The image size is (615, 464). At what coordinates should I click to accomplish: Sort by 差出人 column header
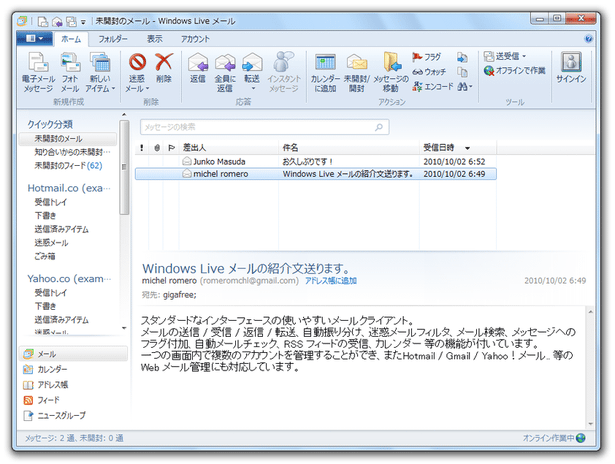pyautogui.click(x=229, y=148)
